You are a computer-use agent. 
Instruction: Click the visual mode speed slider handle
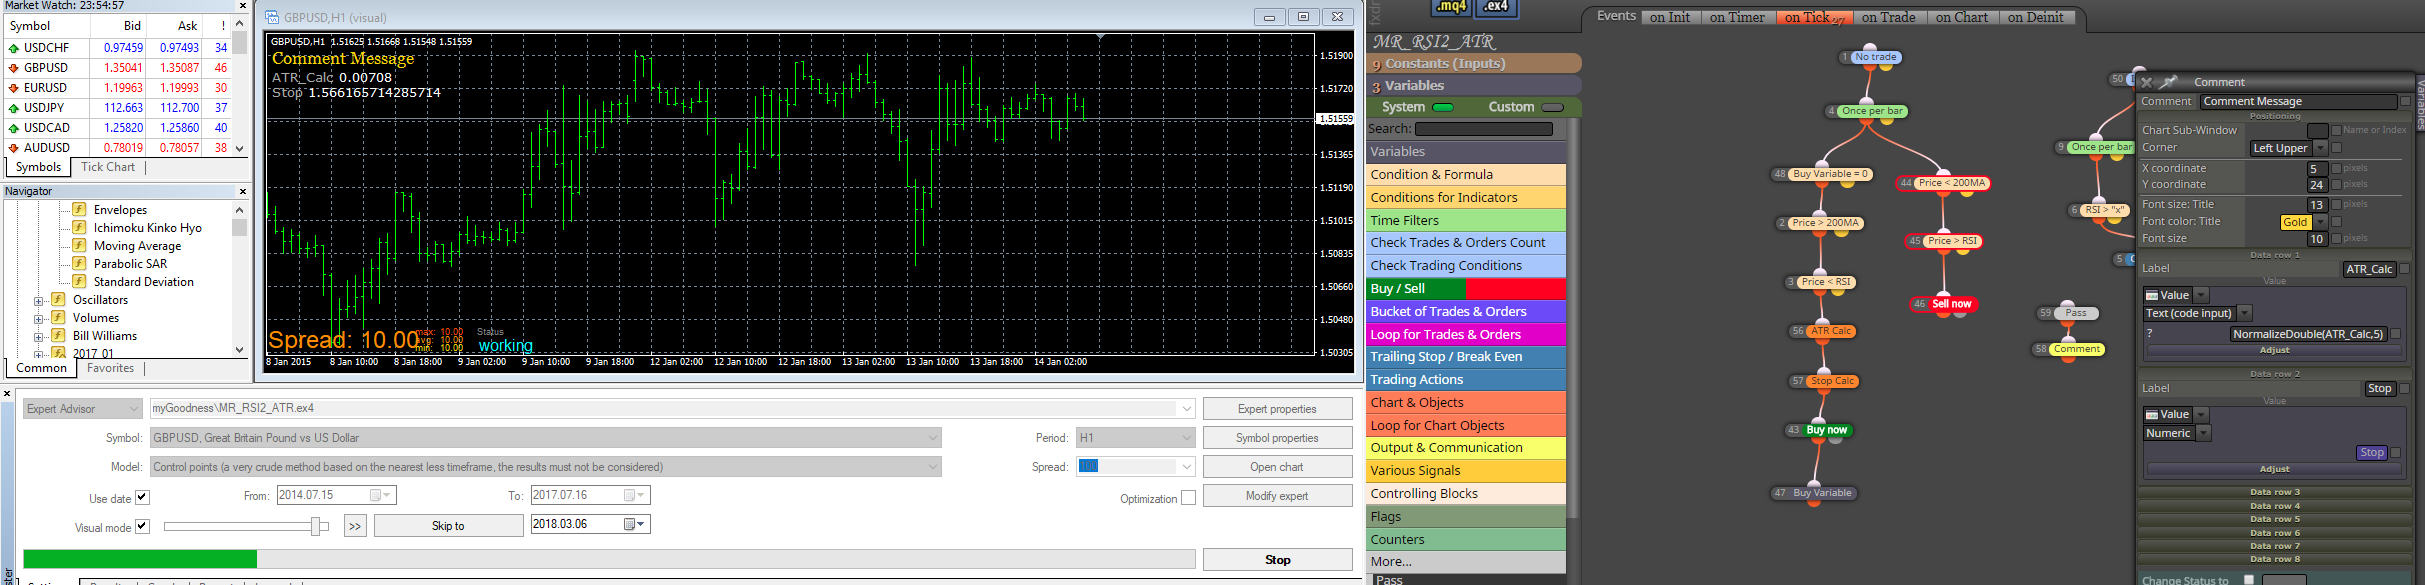(x=317, y=525)
